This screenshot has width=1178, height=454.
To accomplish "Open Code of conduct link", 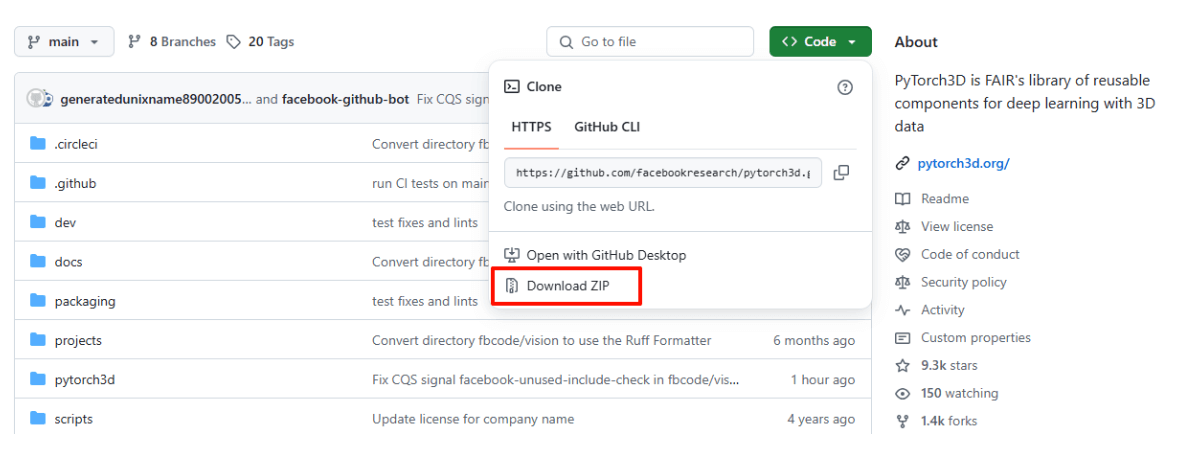I will pos(971,254).
